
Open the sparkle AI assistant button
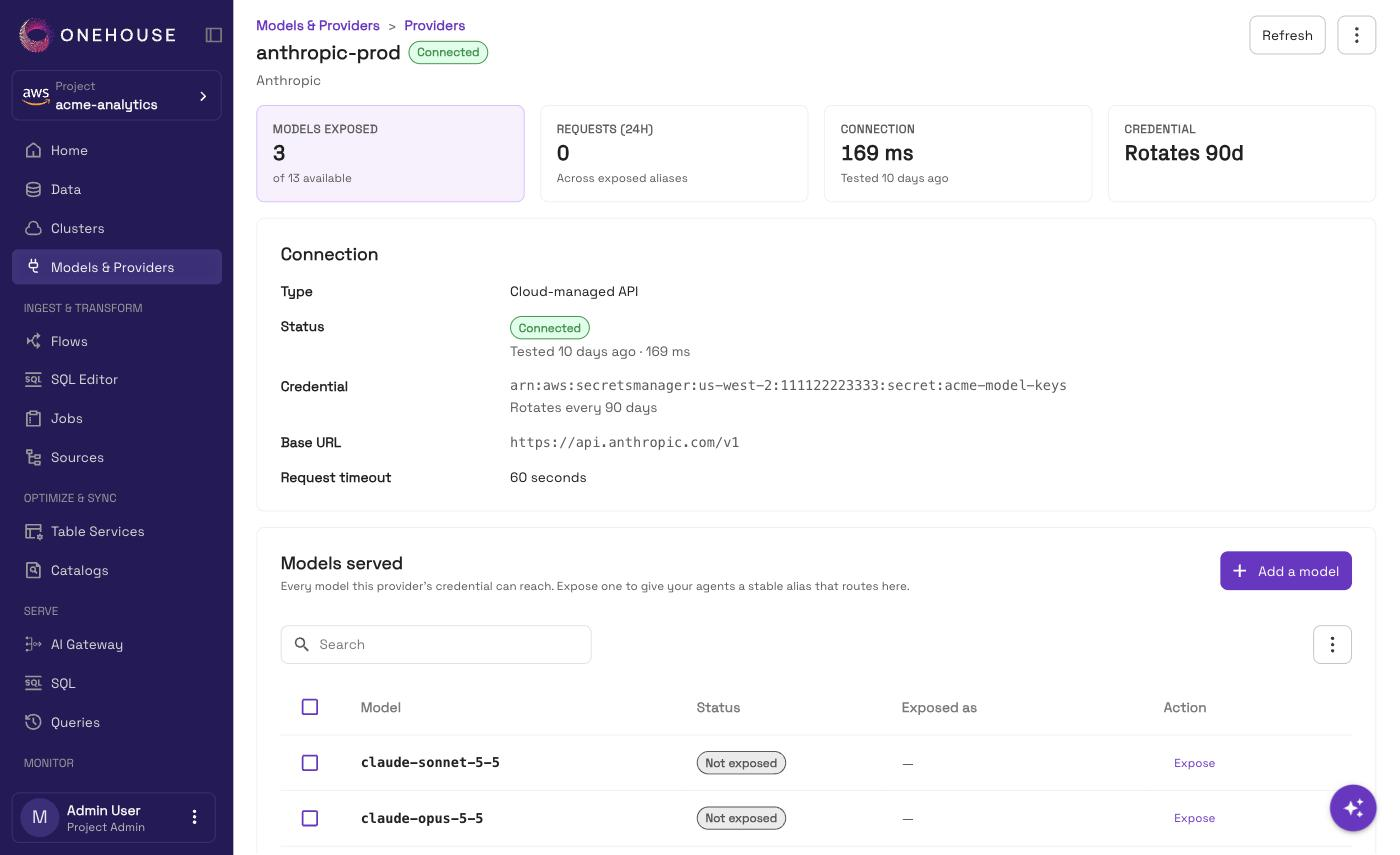(1353, 807)
